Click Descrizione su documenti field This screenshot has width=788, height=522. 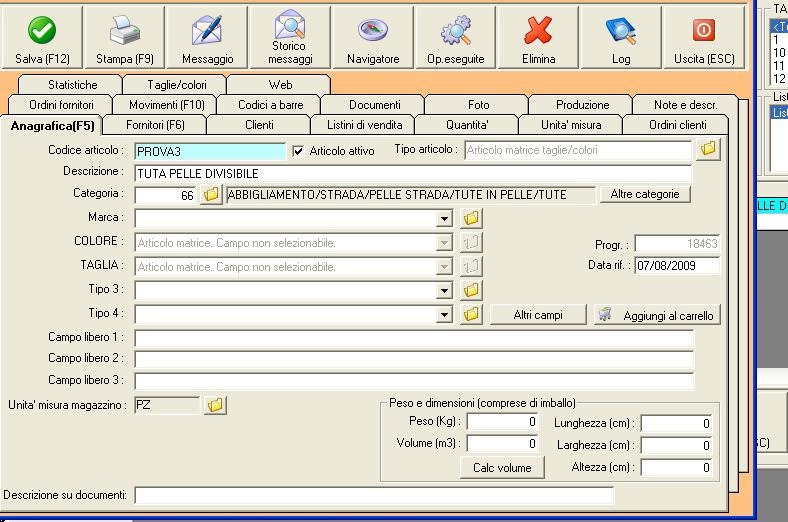tap(374, 495)
